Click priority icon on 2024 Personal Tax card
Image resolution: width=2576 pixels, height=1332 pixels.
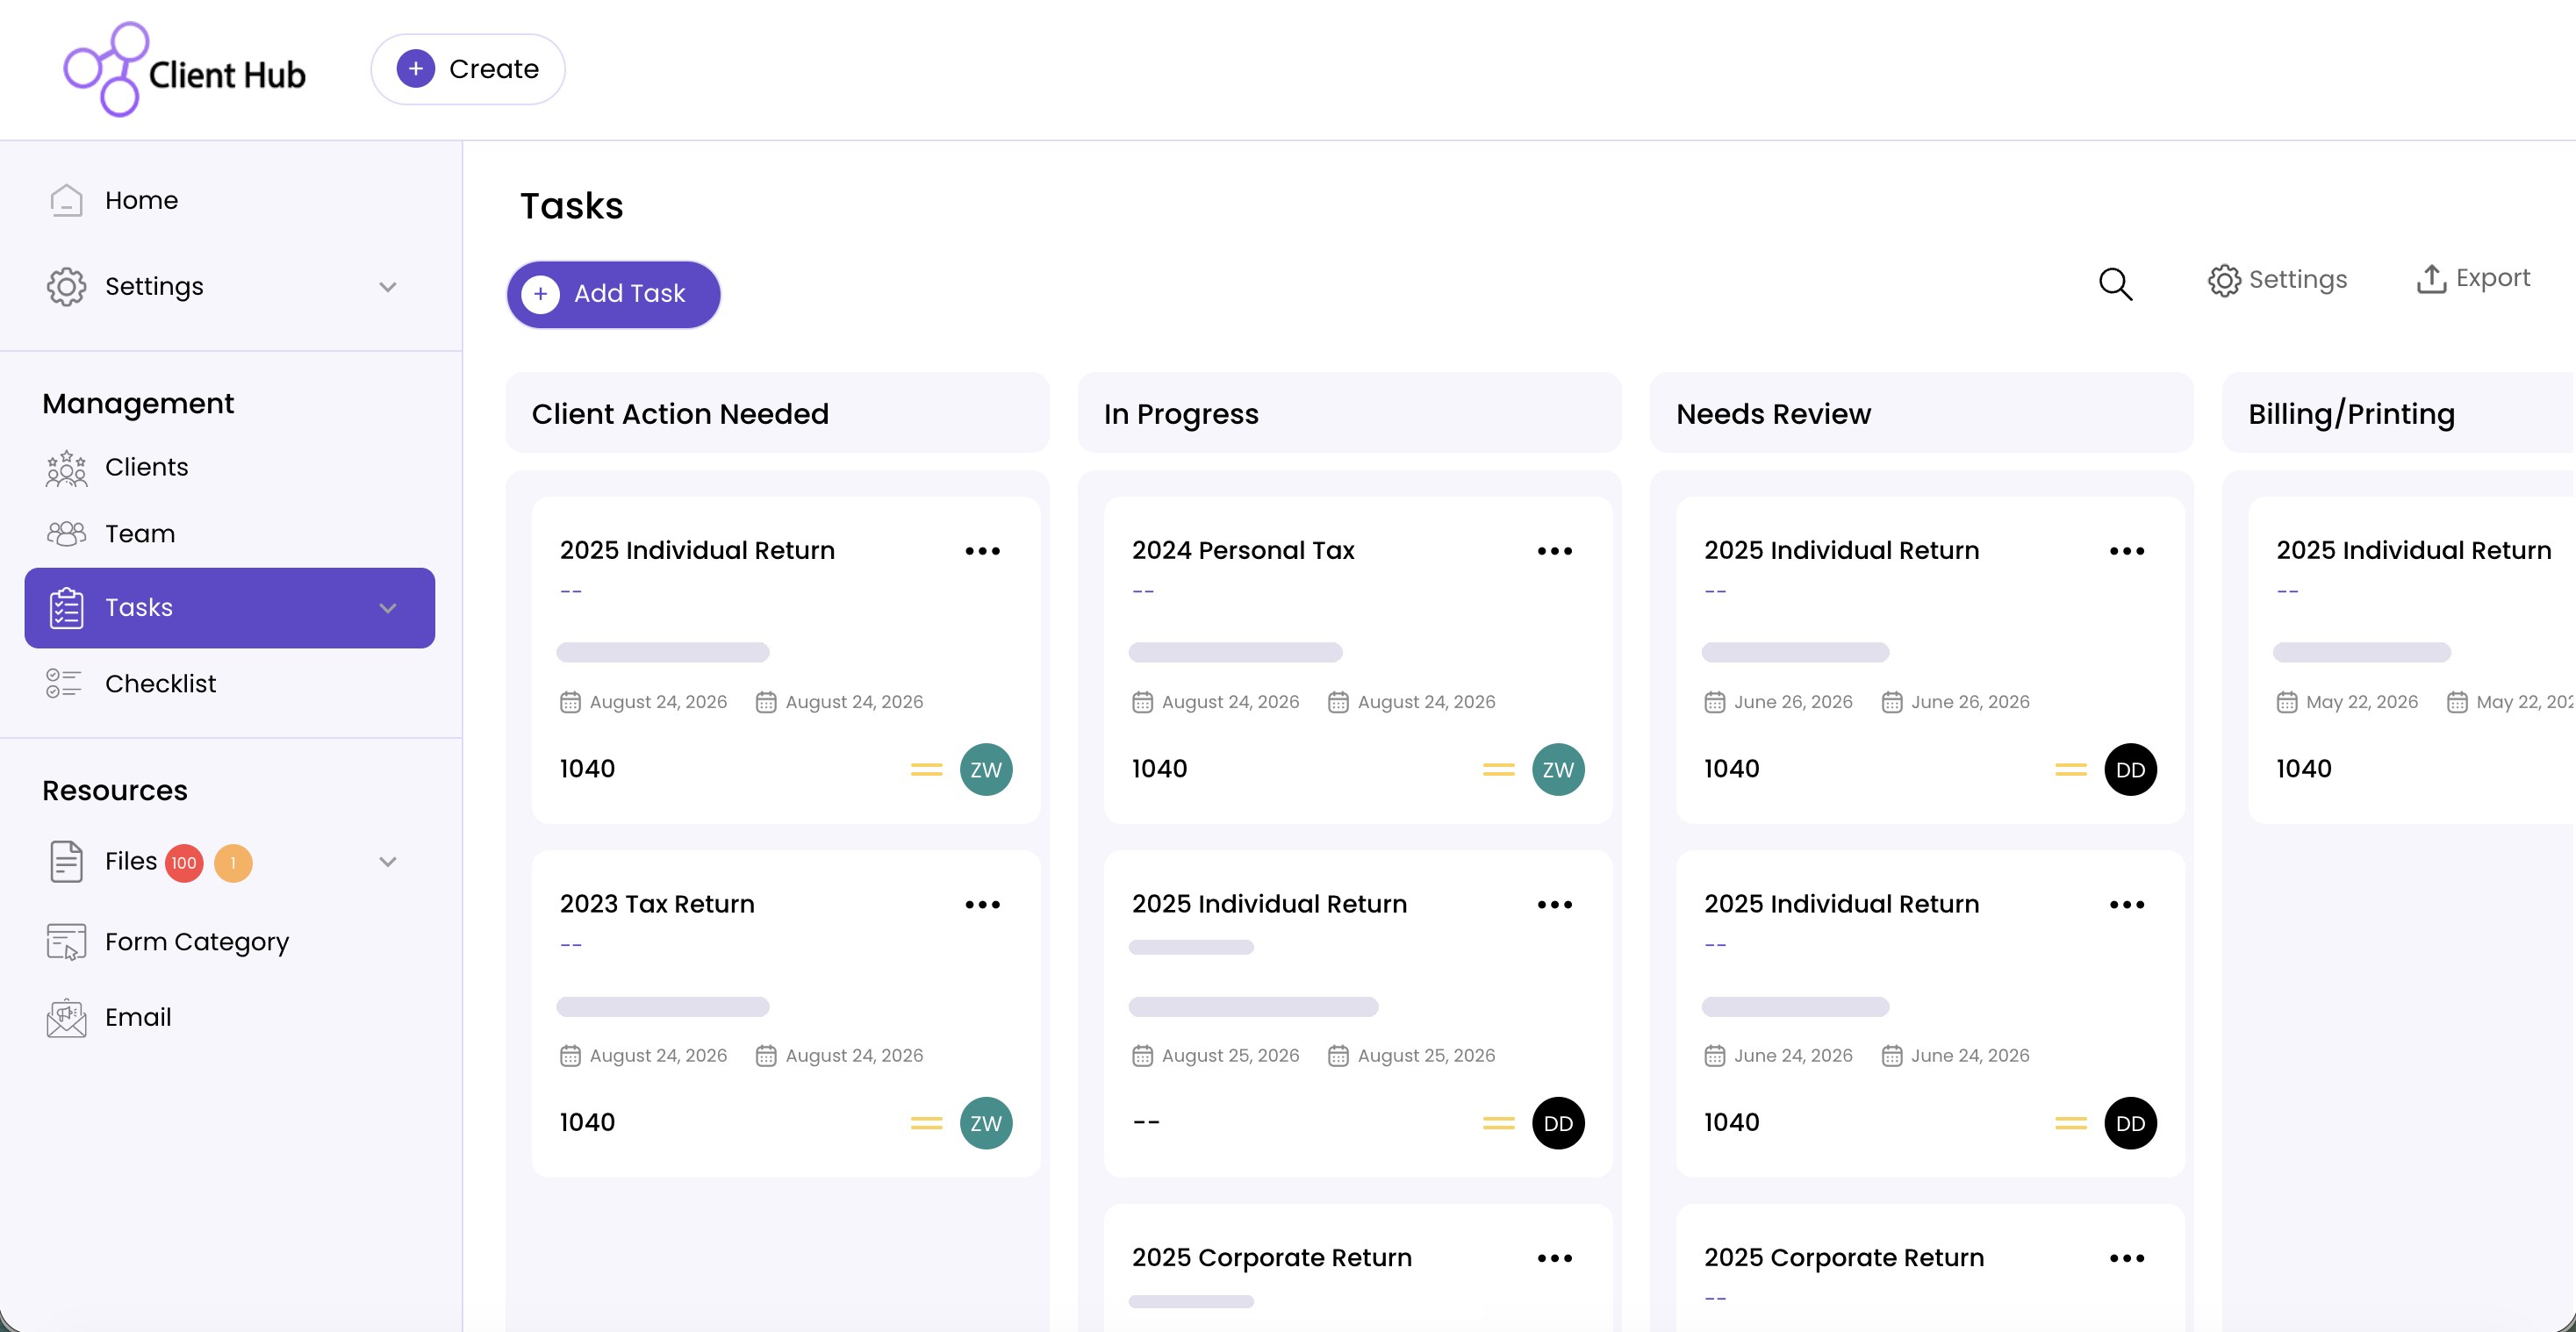coord(1498,769)
